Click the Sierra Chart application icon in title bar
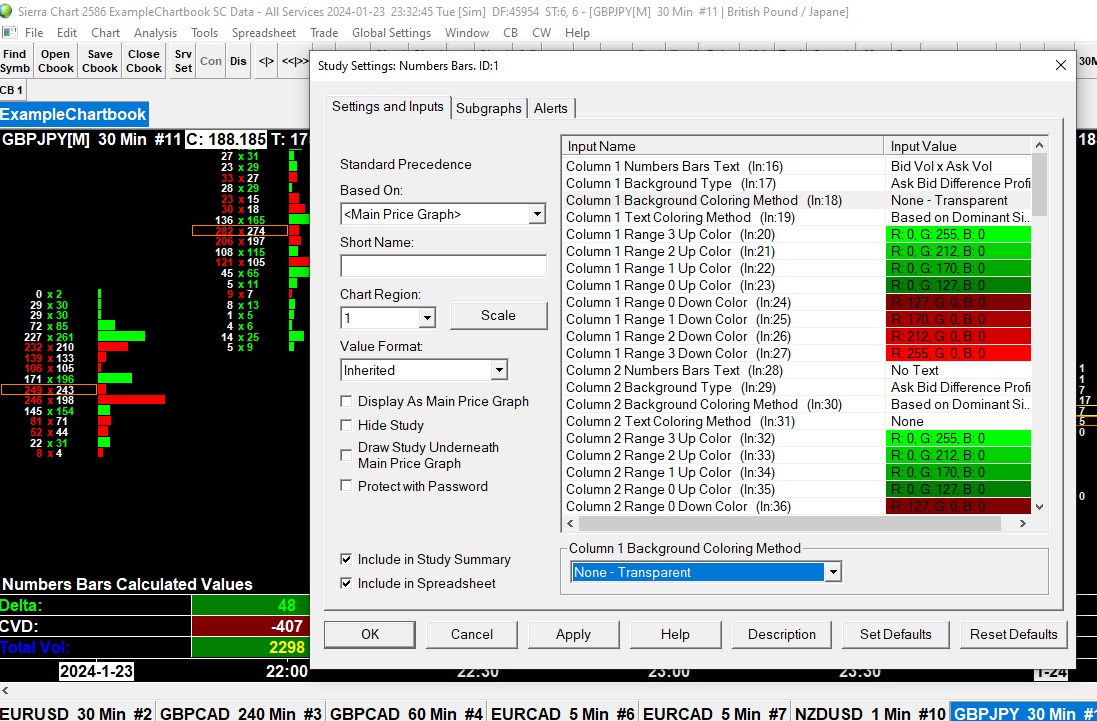1097x721 pixels. [6, 11]
